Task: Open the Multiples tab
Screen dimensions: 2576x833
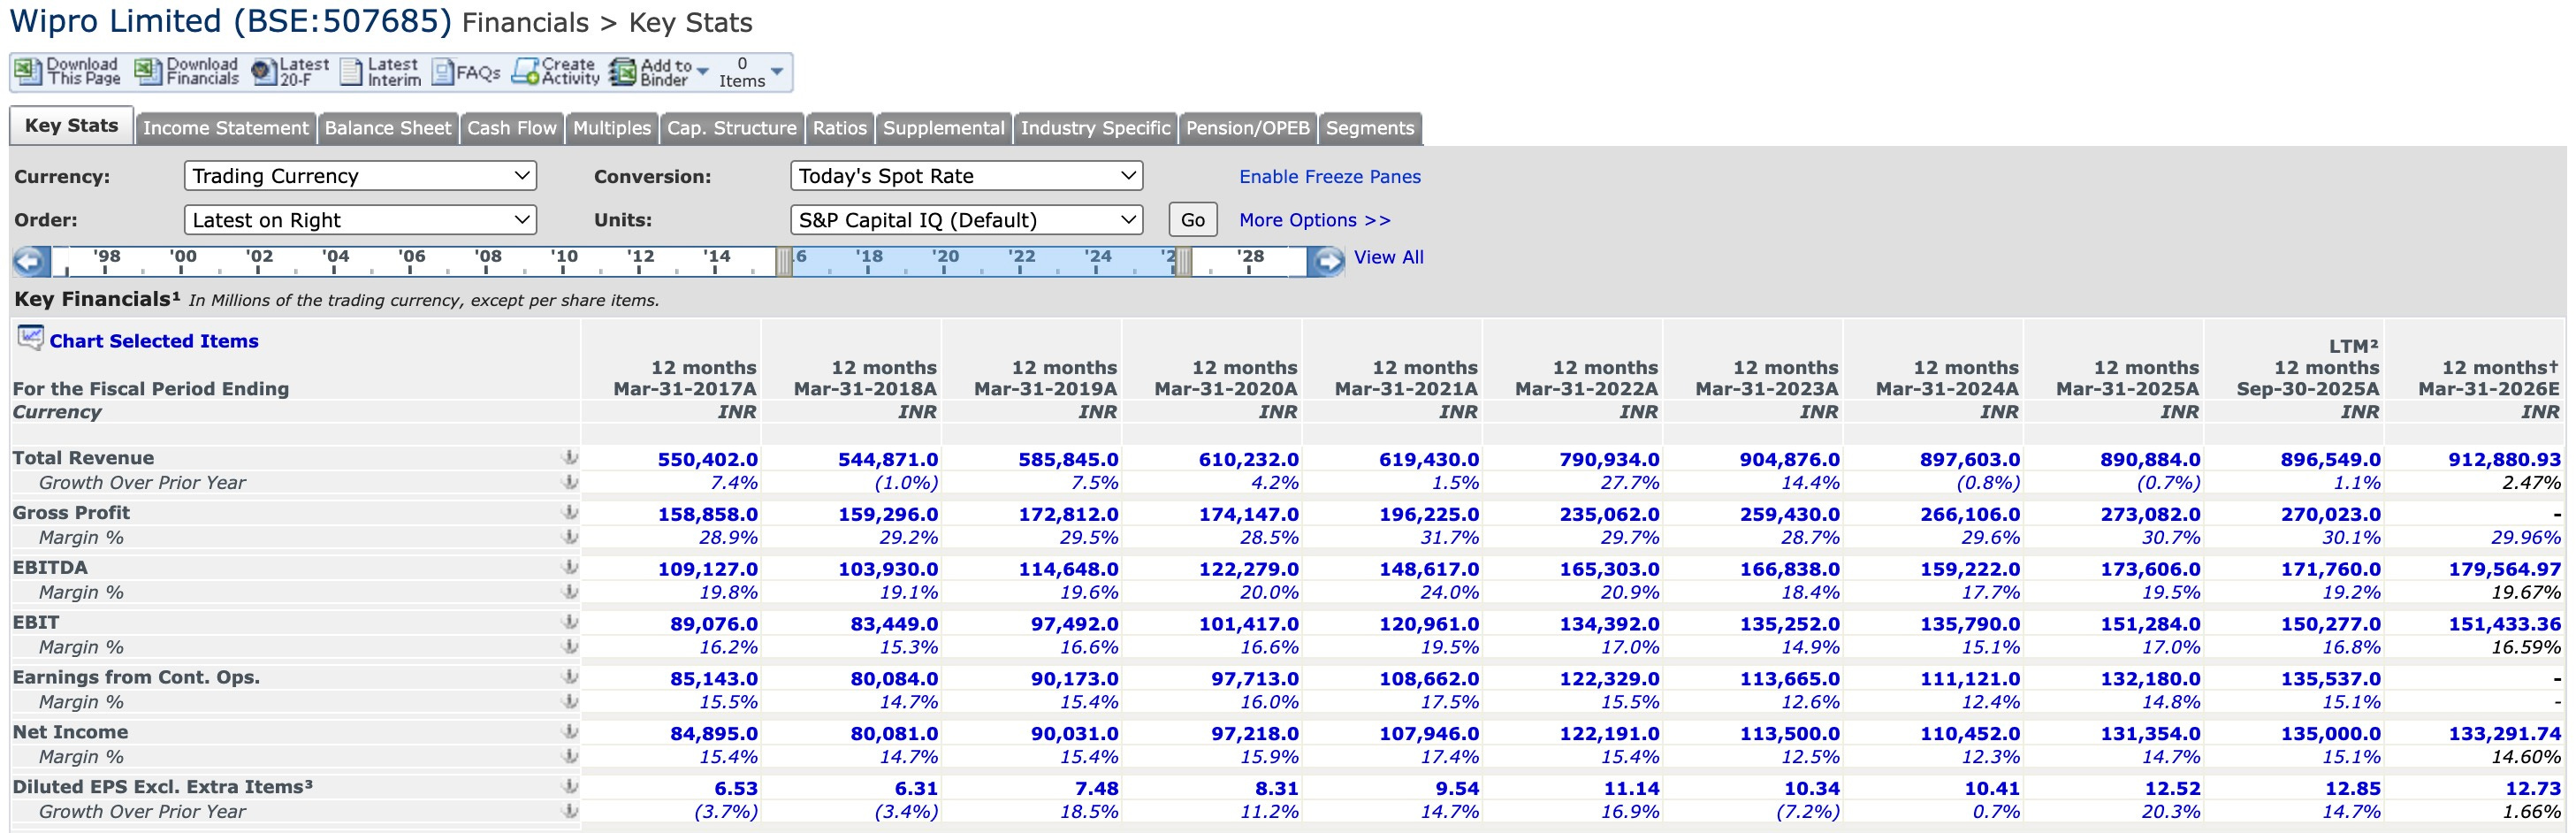Action: [612, 128]
